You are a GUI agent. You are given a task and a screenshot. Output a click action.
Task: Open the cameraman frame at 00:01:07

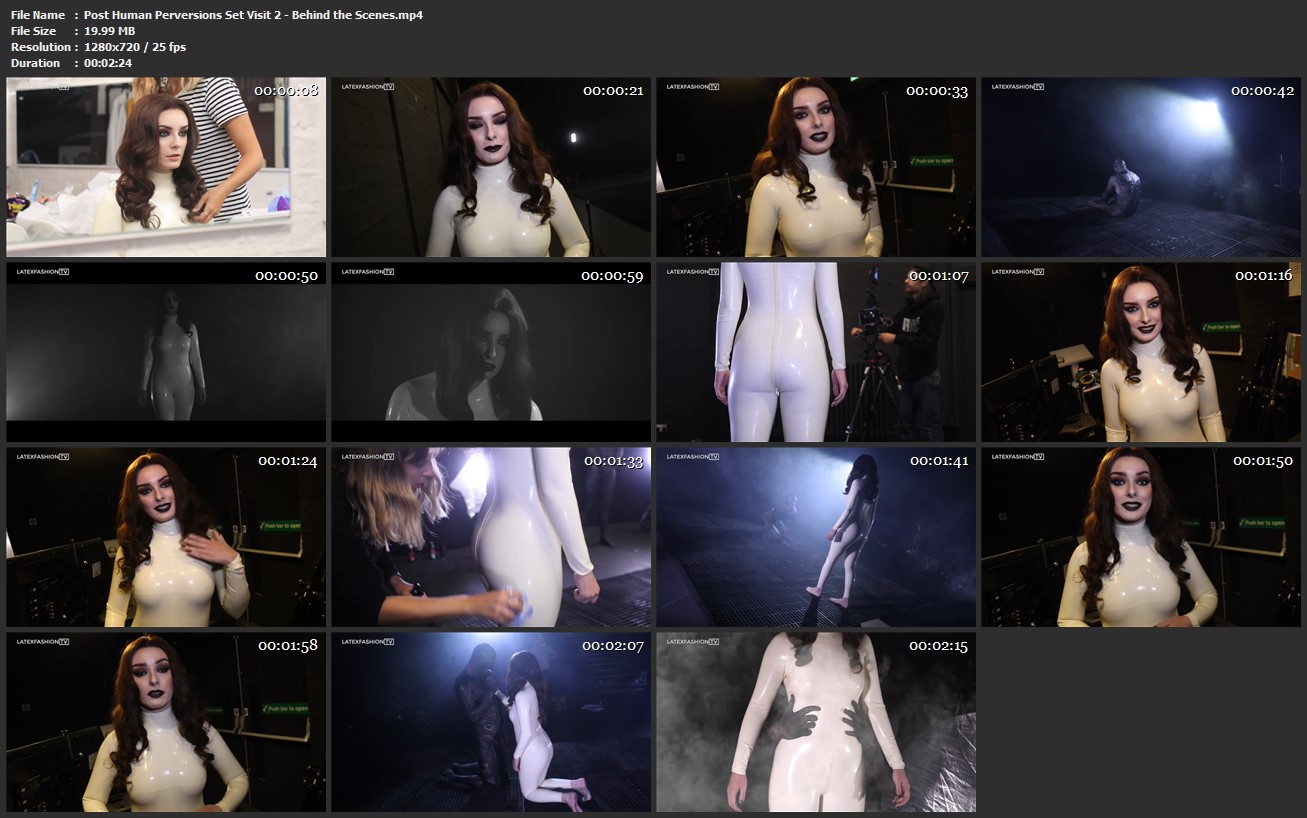816,352
